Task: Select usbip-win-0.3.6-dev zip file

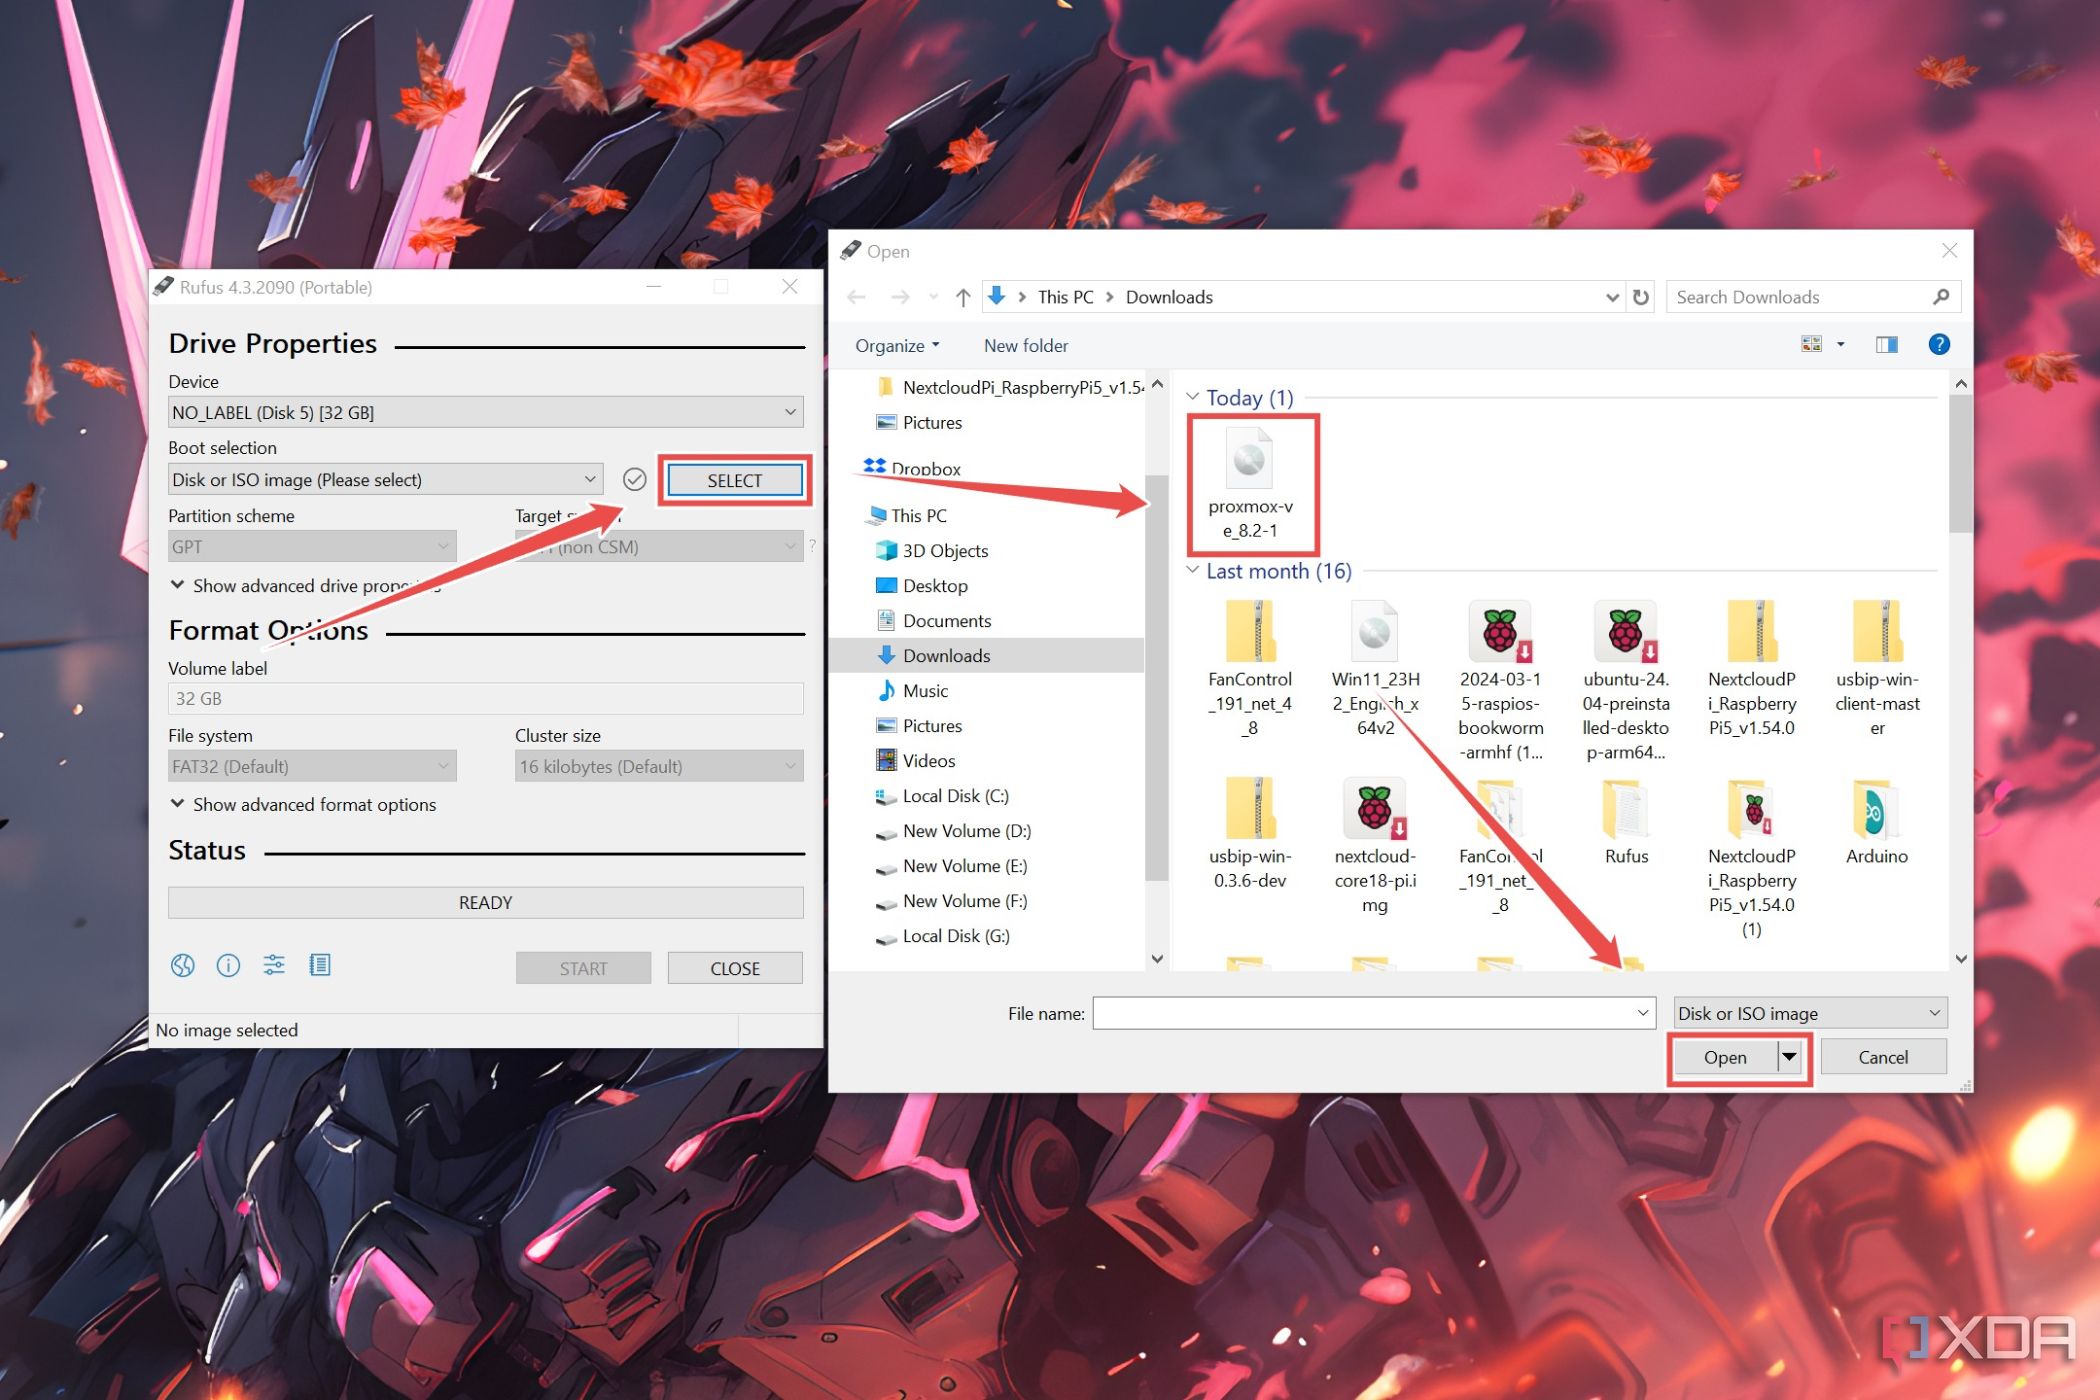Action: pos(1250,833)
